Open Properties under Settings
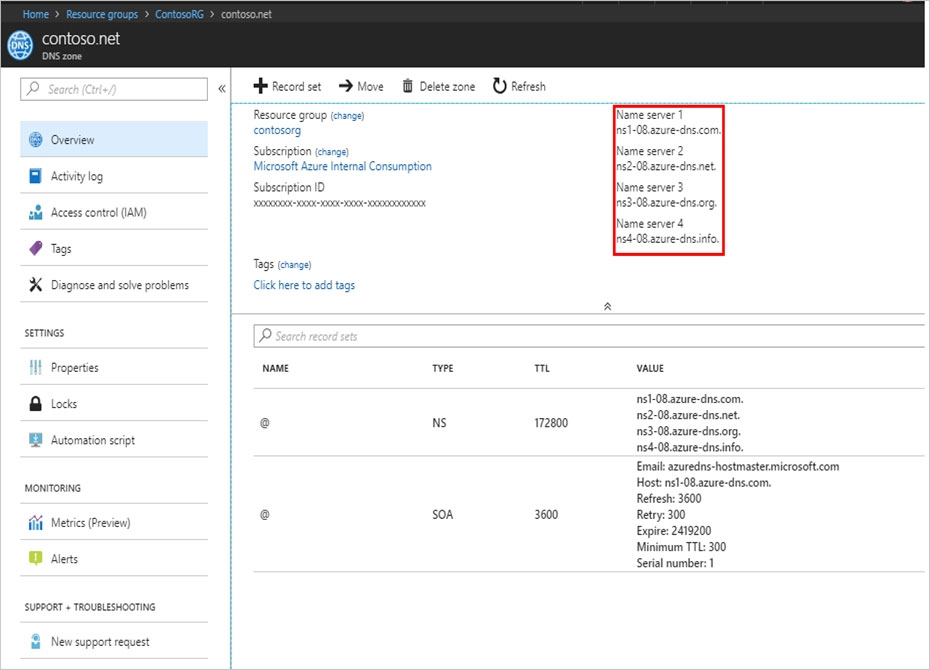The height and width of the screenshot is (670, 930). 114,368
